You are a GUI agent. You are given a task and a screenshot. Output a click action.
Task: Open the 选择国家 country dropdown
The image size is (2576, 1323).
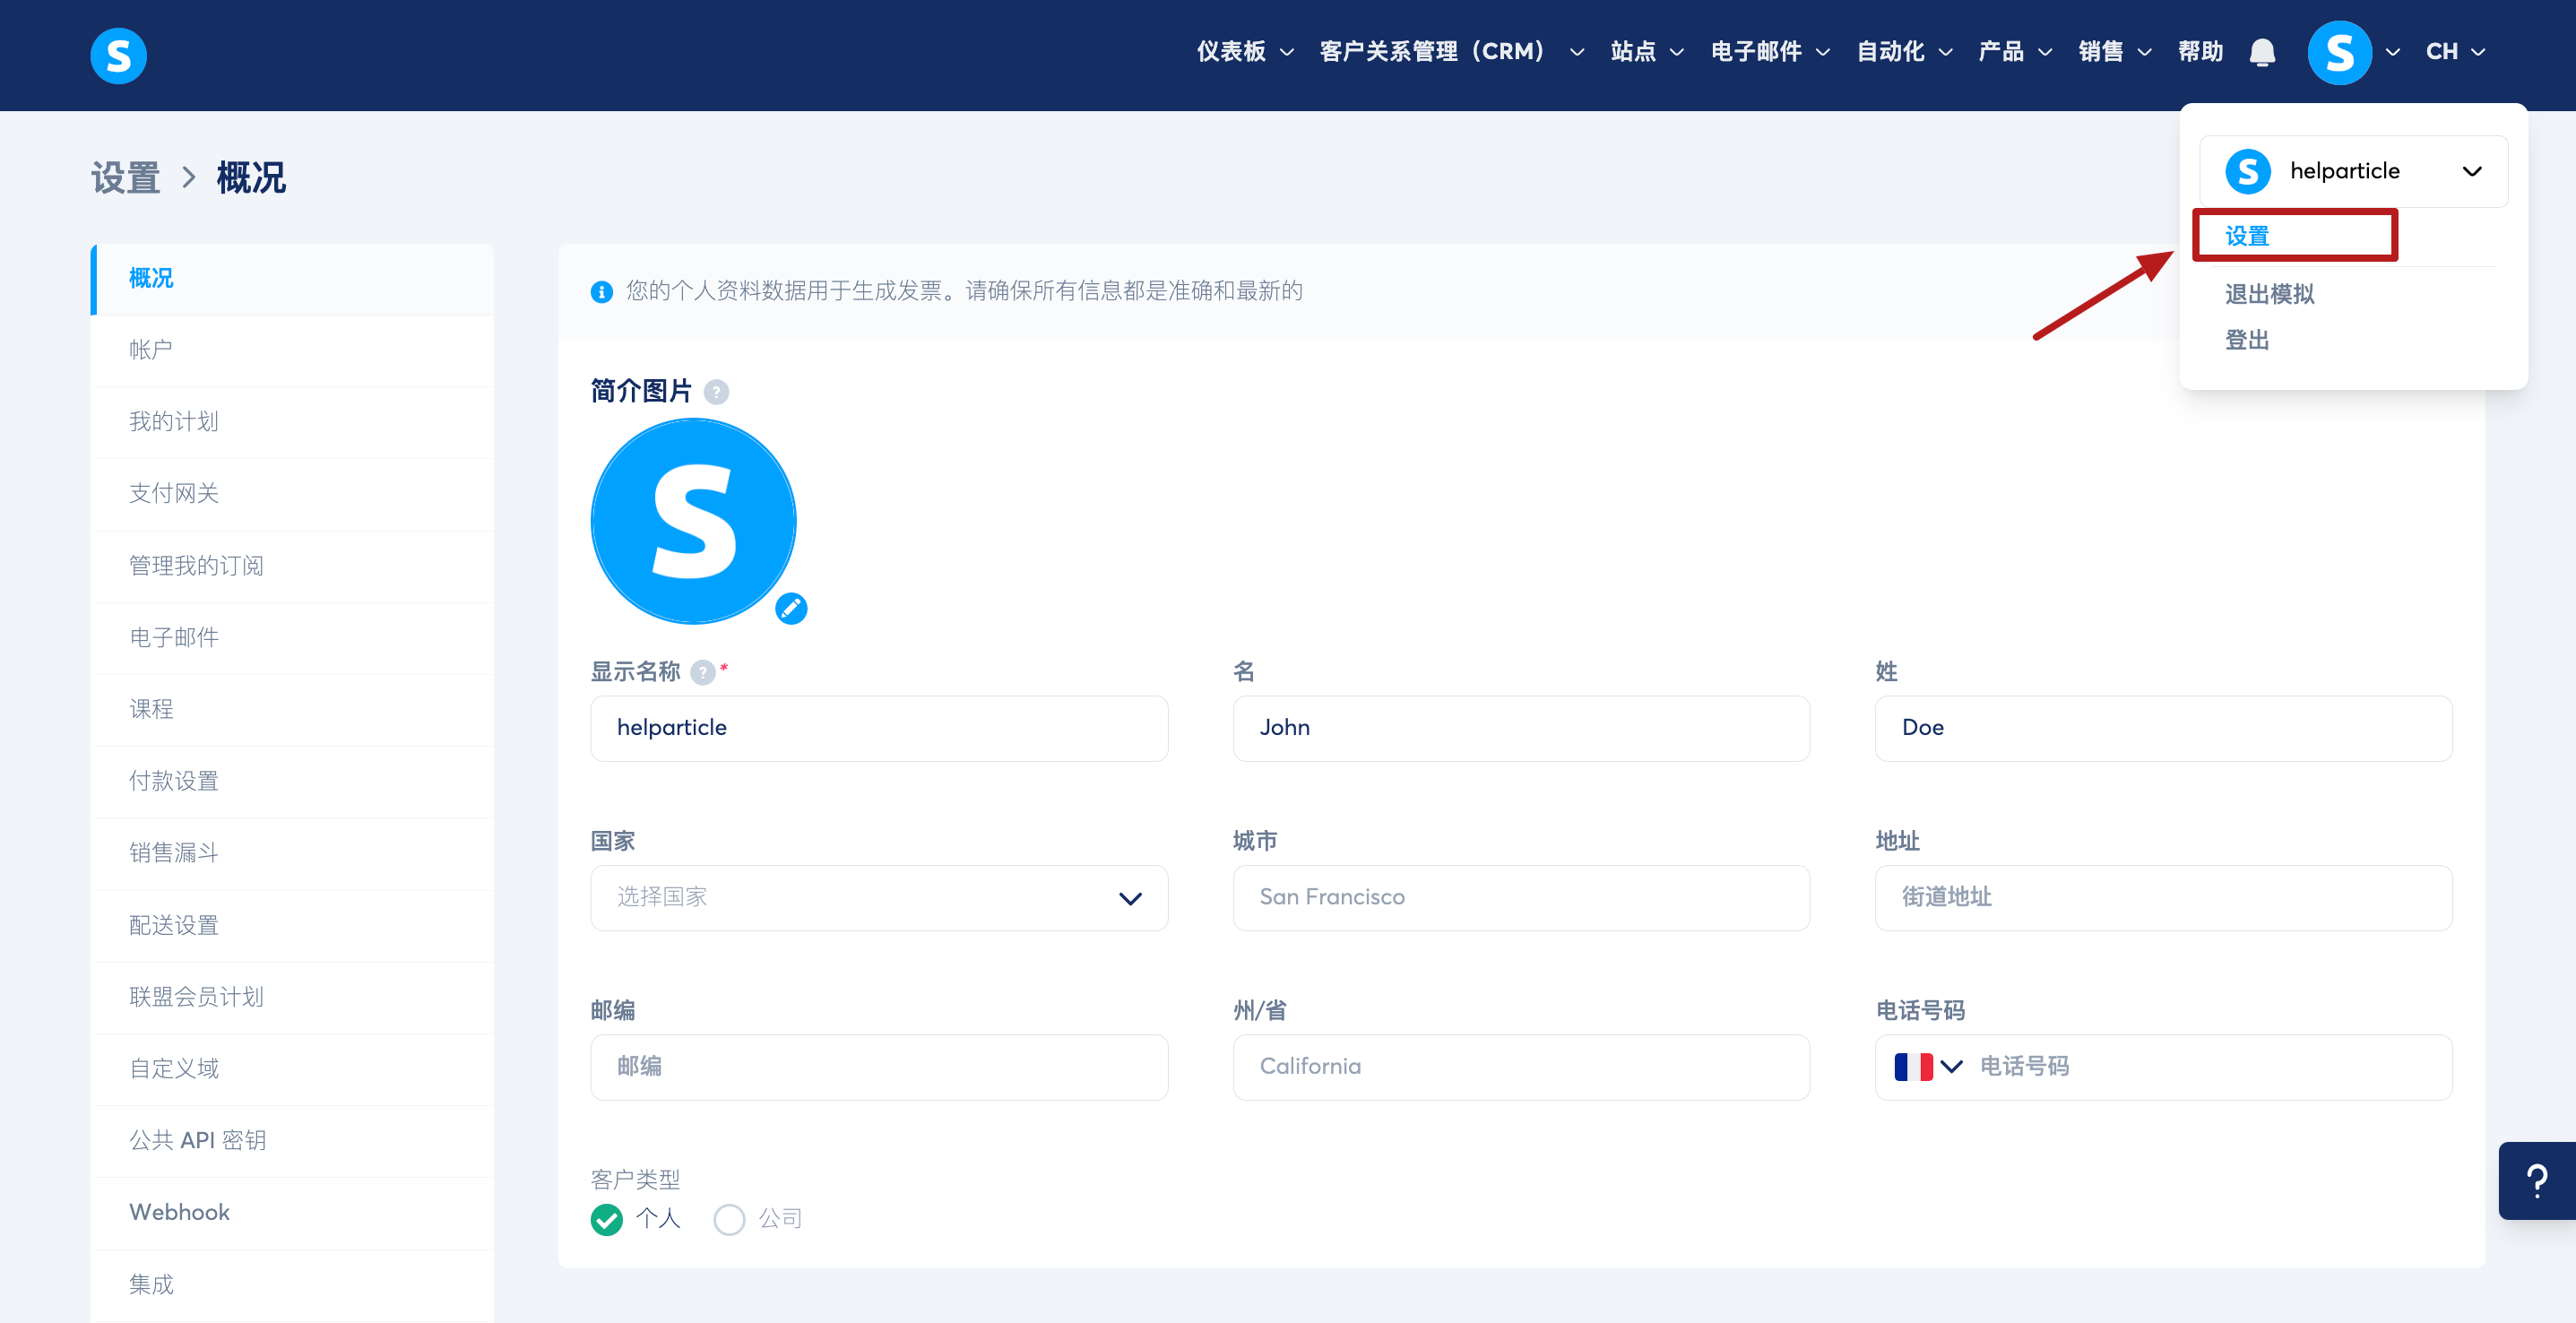click(878, 897)
